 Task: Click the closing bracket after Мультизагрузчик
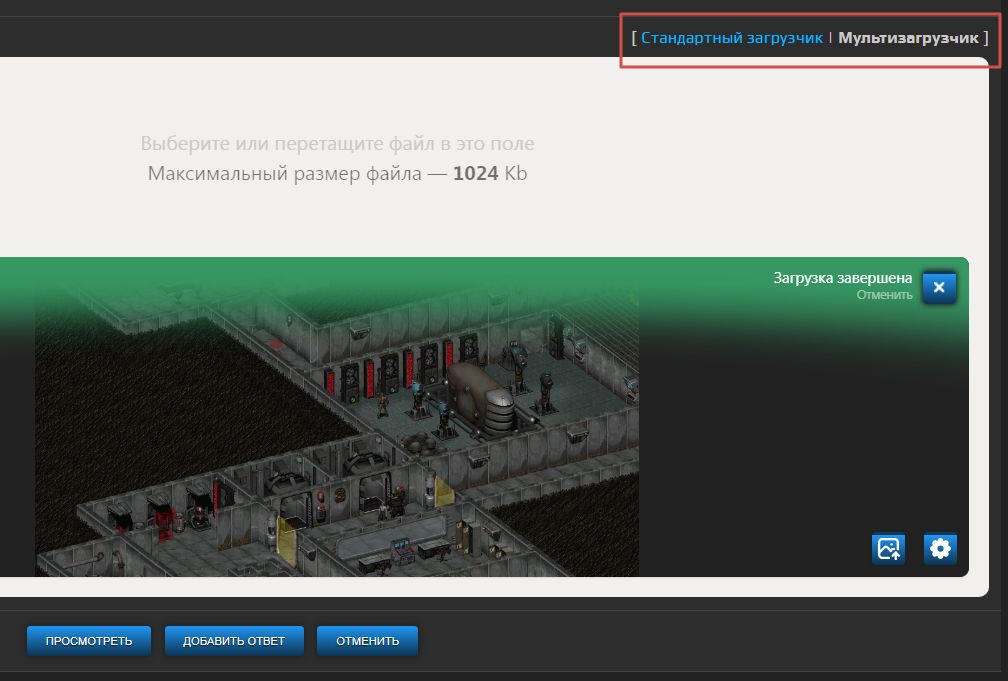[985, 38]
